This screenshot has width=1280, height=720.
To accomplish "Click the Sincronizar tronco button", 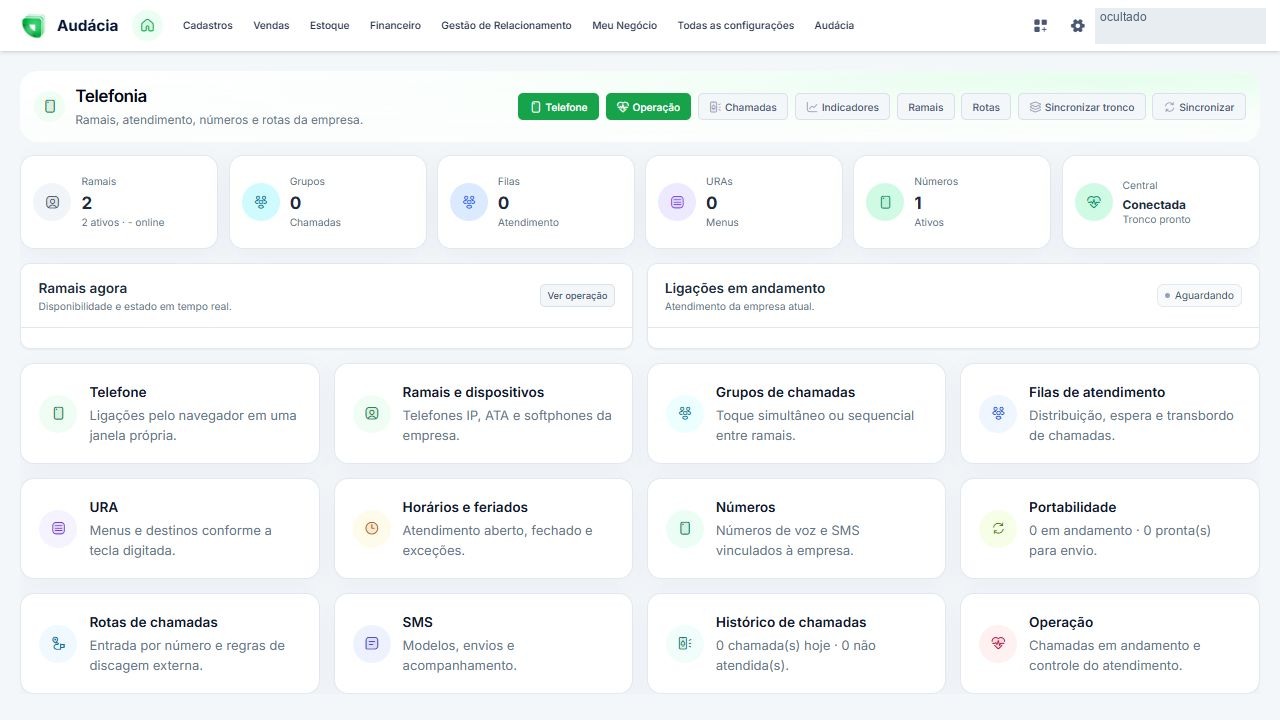I will coord(1082,107).
